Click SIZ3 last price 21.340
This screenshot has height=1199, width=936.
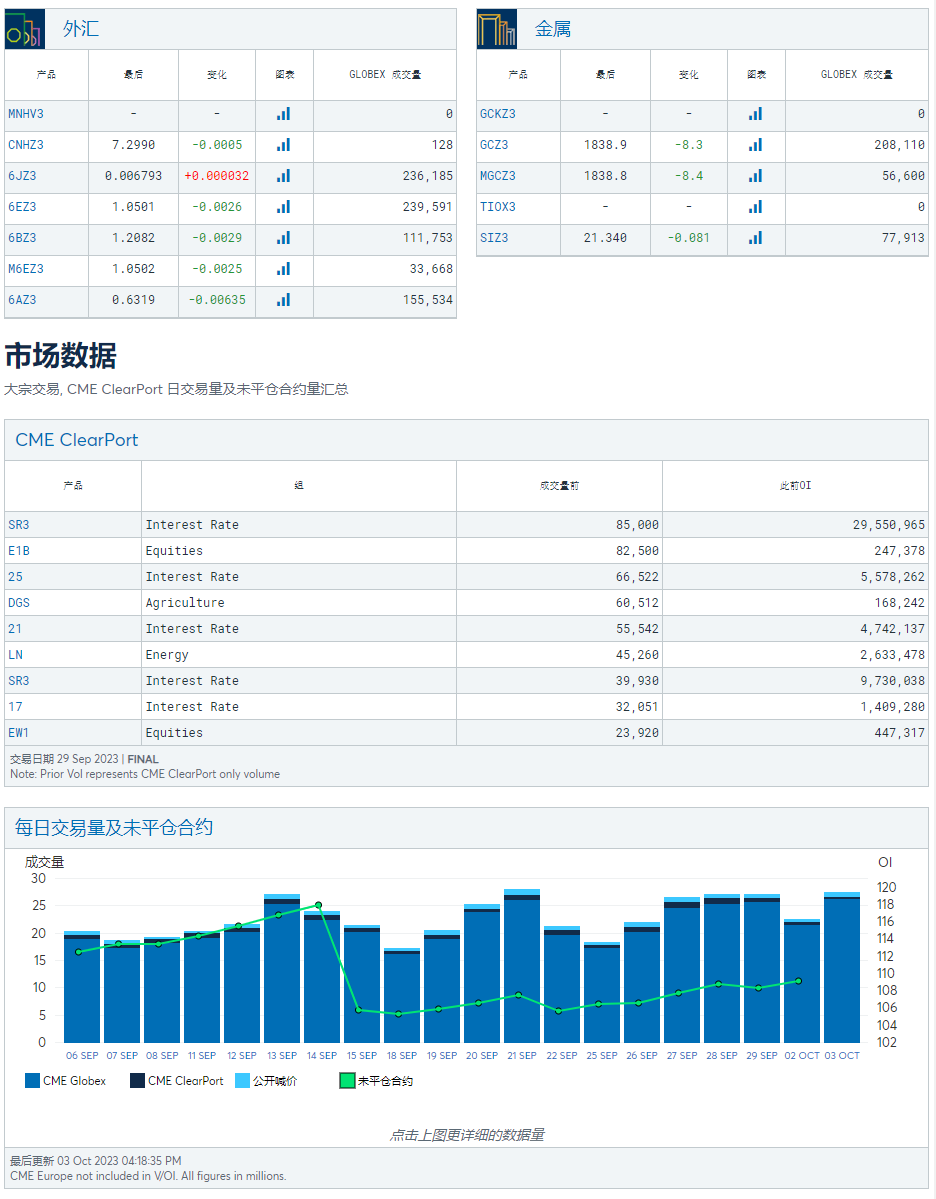click(605, 238)
